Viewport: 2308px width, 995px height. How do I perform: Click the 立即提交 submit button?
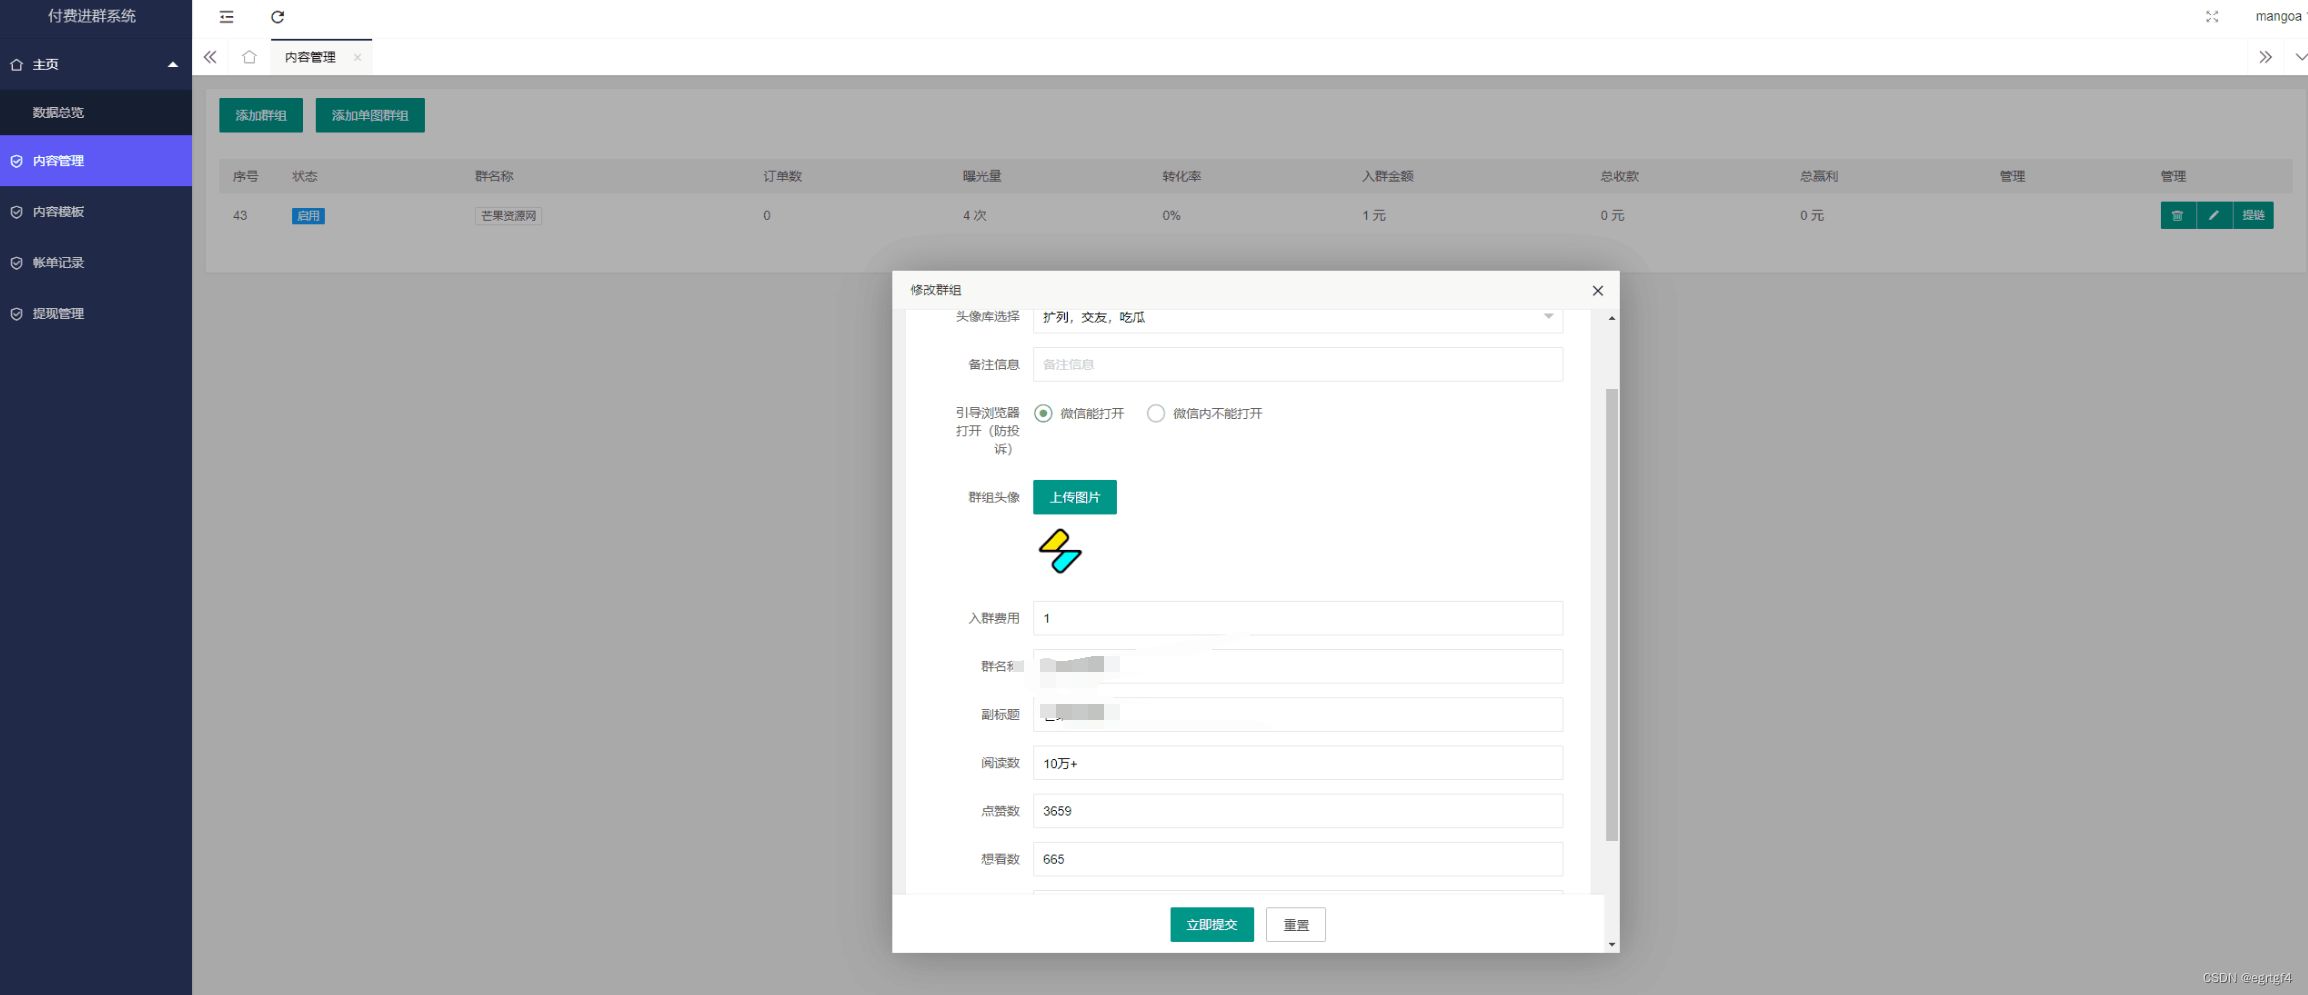(1211, 925)
